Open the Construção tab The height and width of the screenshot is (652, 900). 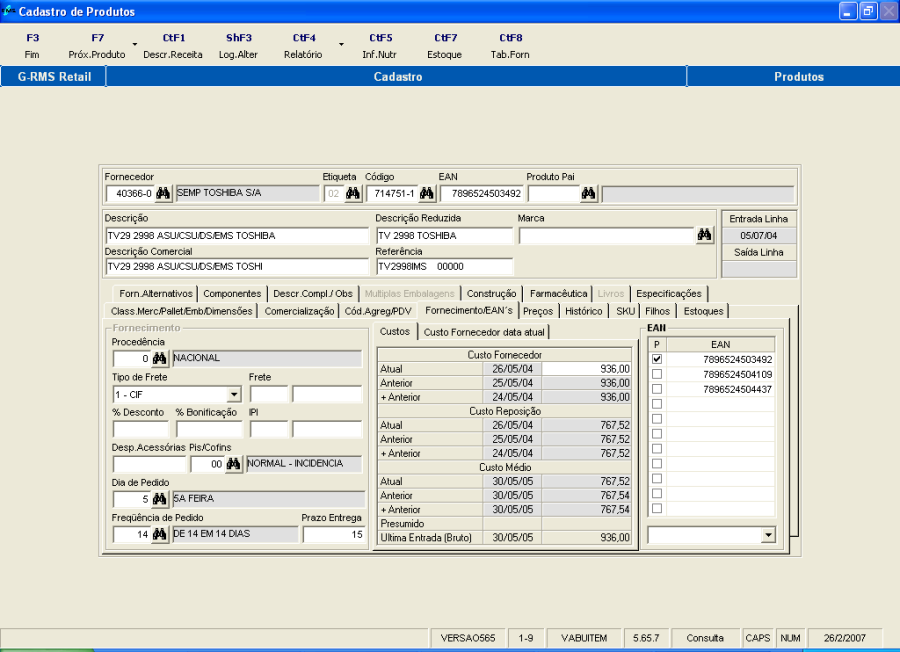tap(491, 294)
